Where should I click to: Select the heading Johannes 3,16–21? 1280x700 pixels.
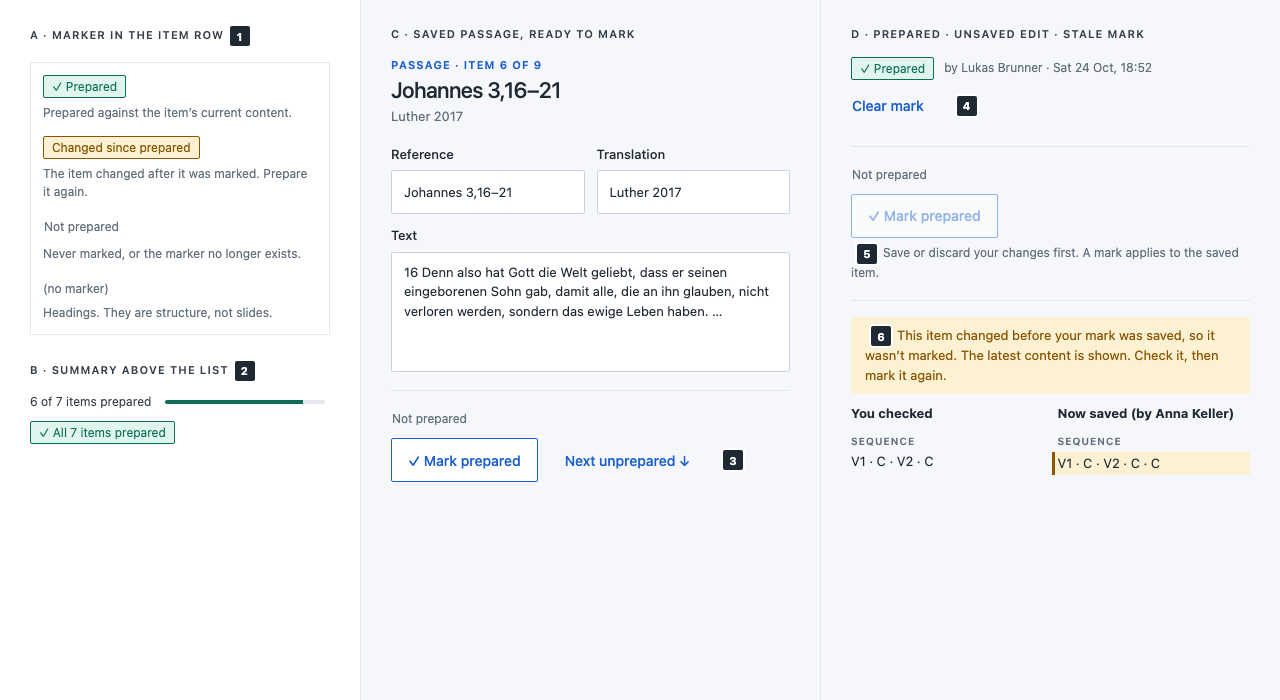click(x=476, y=91)
